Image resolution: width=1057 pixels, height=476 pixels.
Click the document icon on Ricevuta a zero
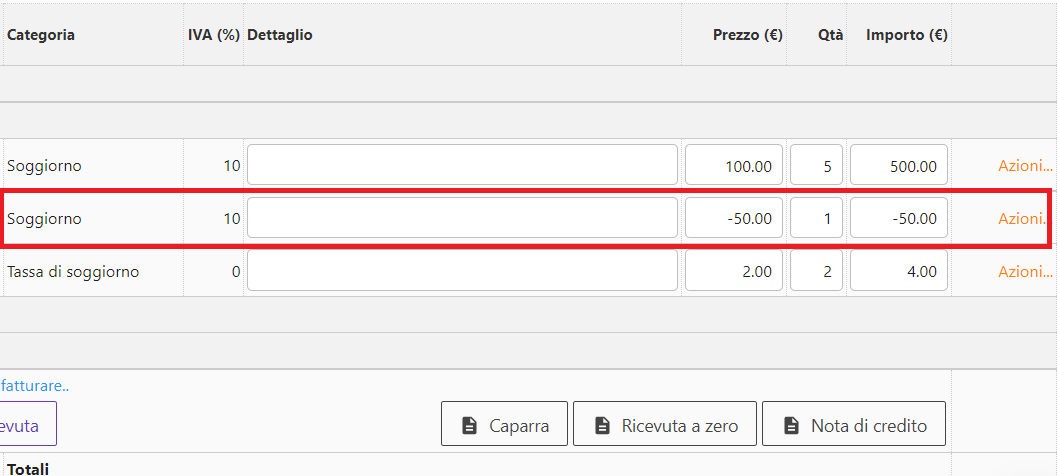602,426
